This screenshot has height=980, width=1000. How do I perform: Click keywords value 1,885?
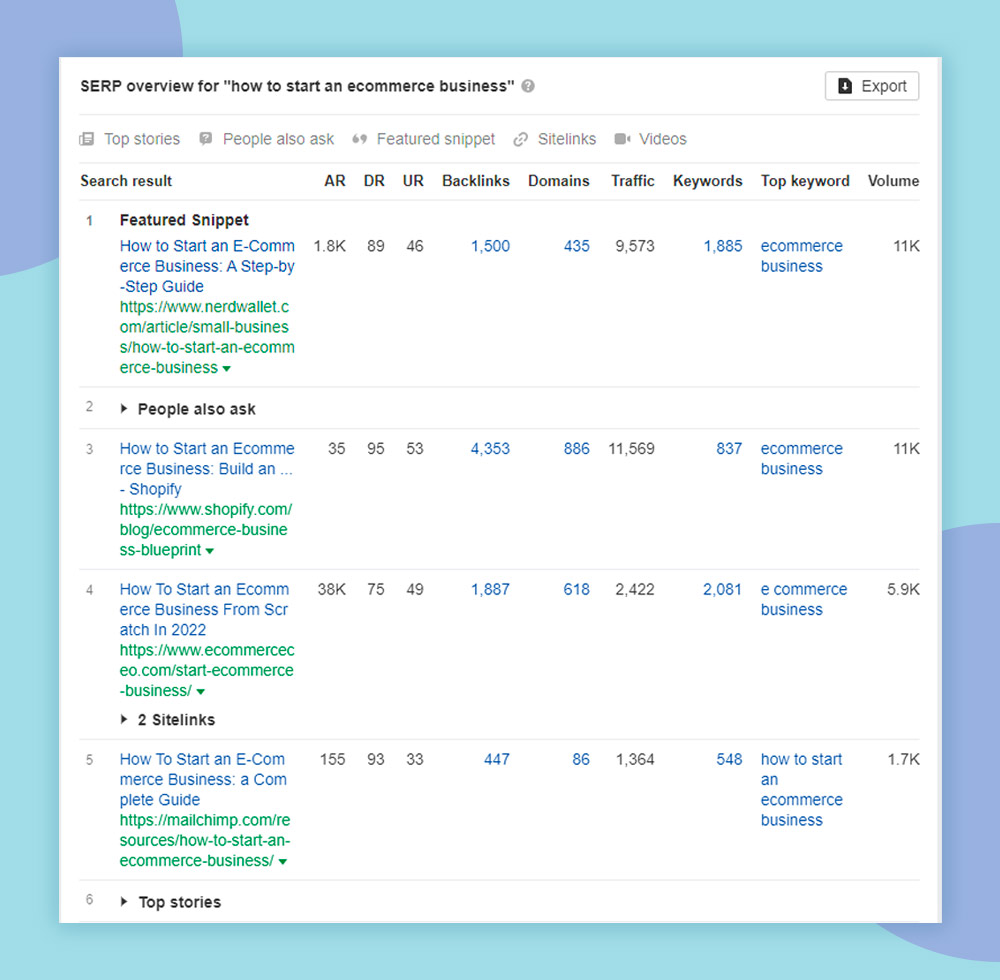[x=723, y=246]
